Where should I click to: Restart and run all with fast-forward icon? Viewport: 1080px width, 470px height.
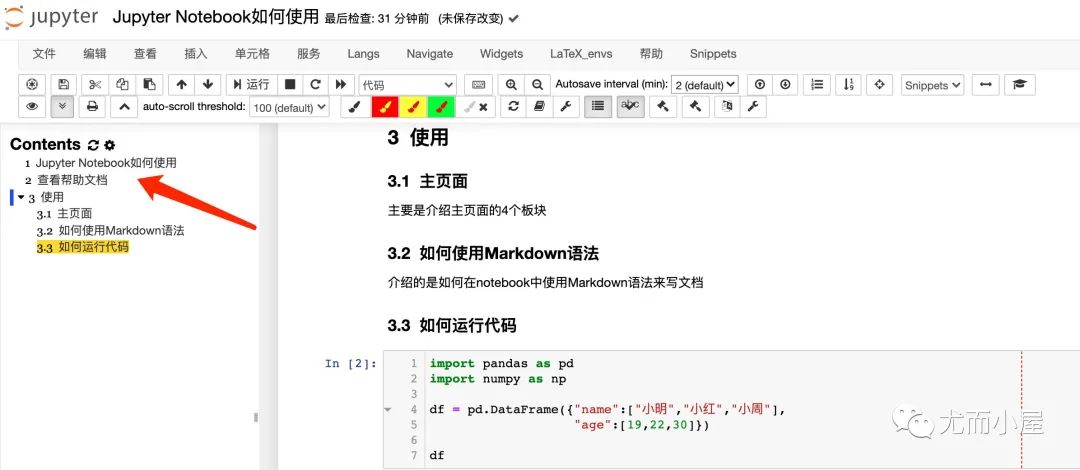(x=341, y=84)
